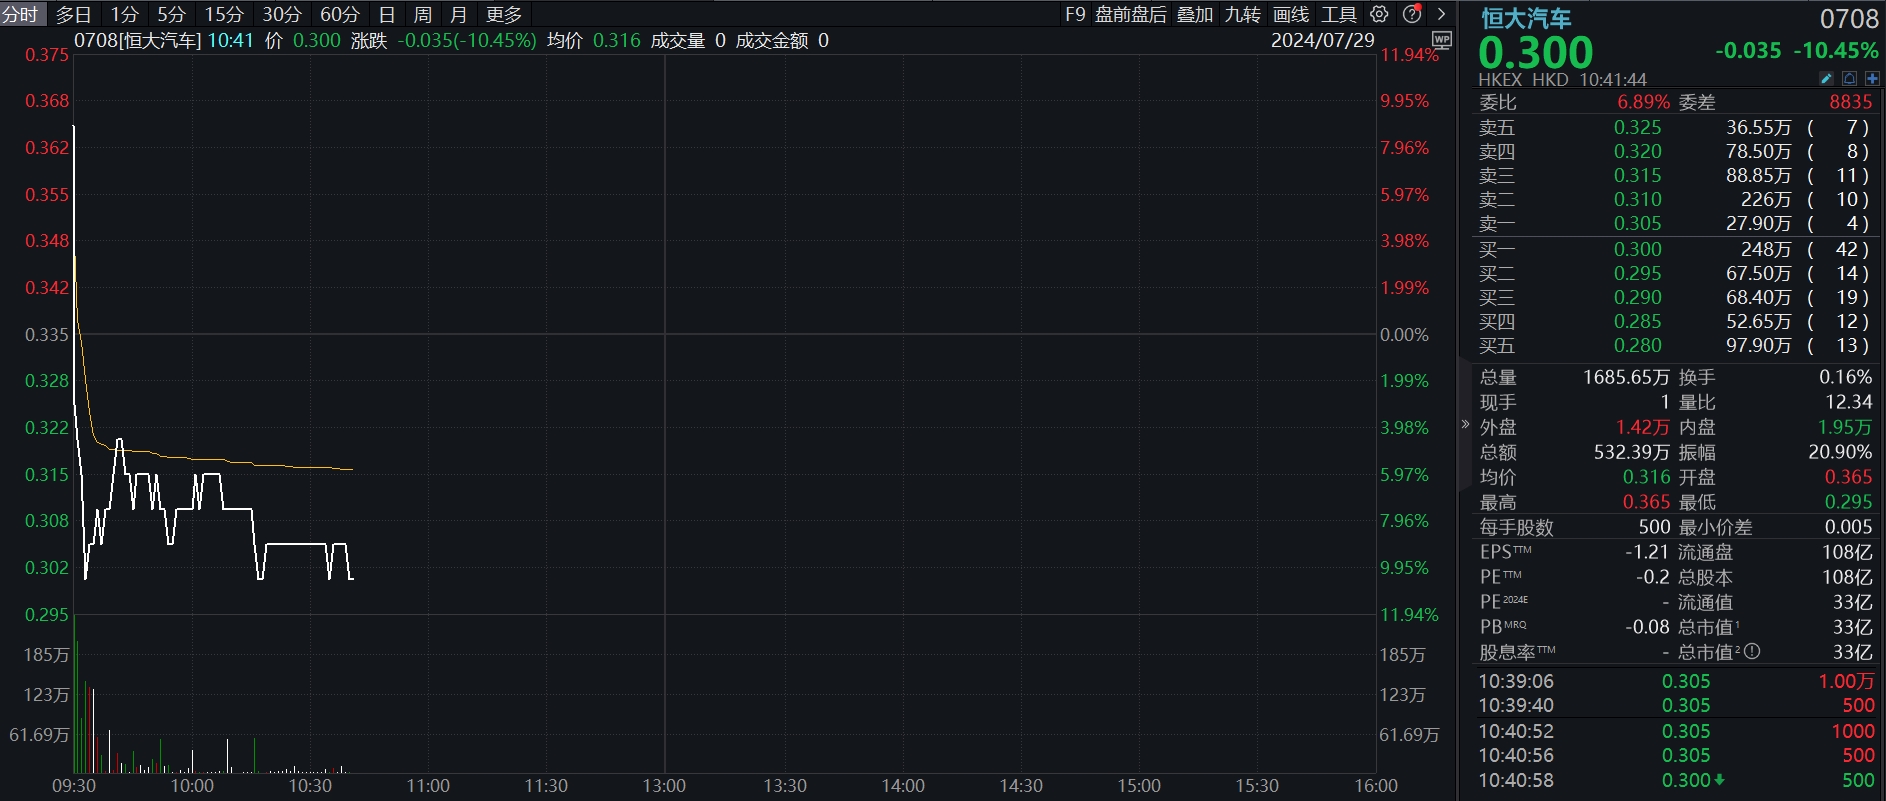The height and width of the screenshot is (801, 1886).
Task: Click the 恒大汽车 stock name title
Action: [x=1525, y=18]
